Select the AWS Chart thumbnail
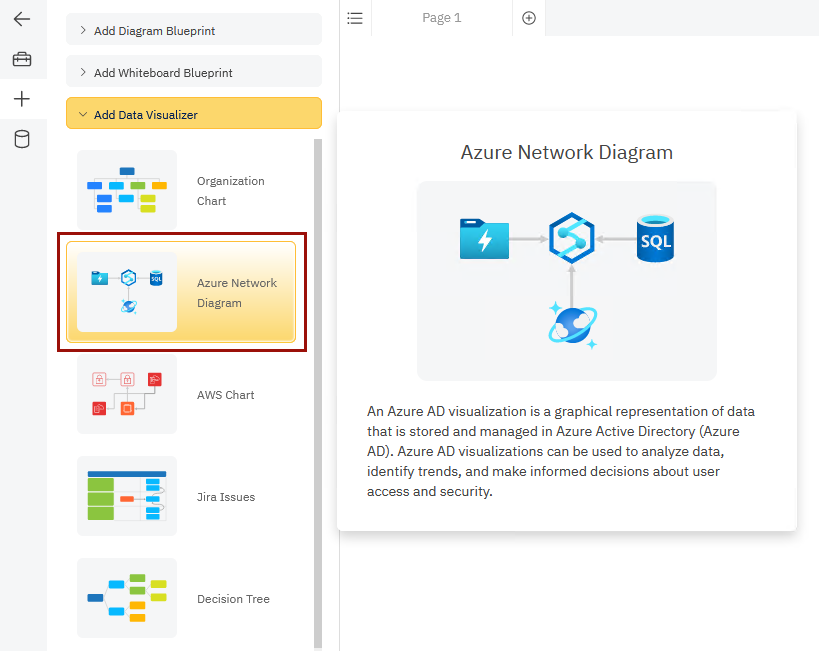The height and width of the screenshot is (651, 819). [127, 394]
